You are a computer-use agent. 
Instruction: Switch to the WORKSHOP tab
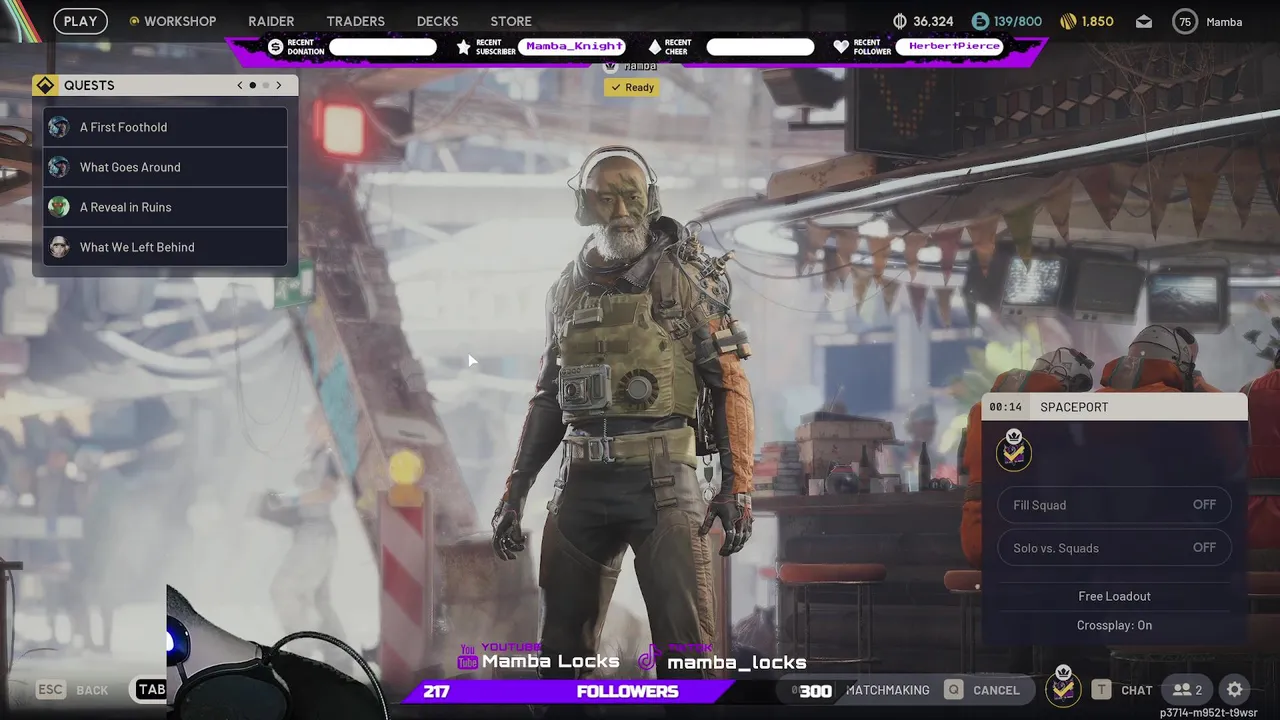[x=172, y=21]
